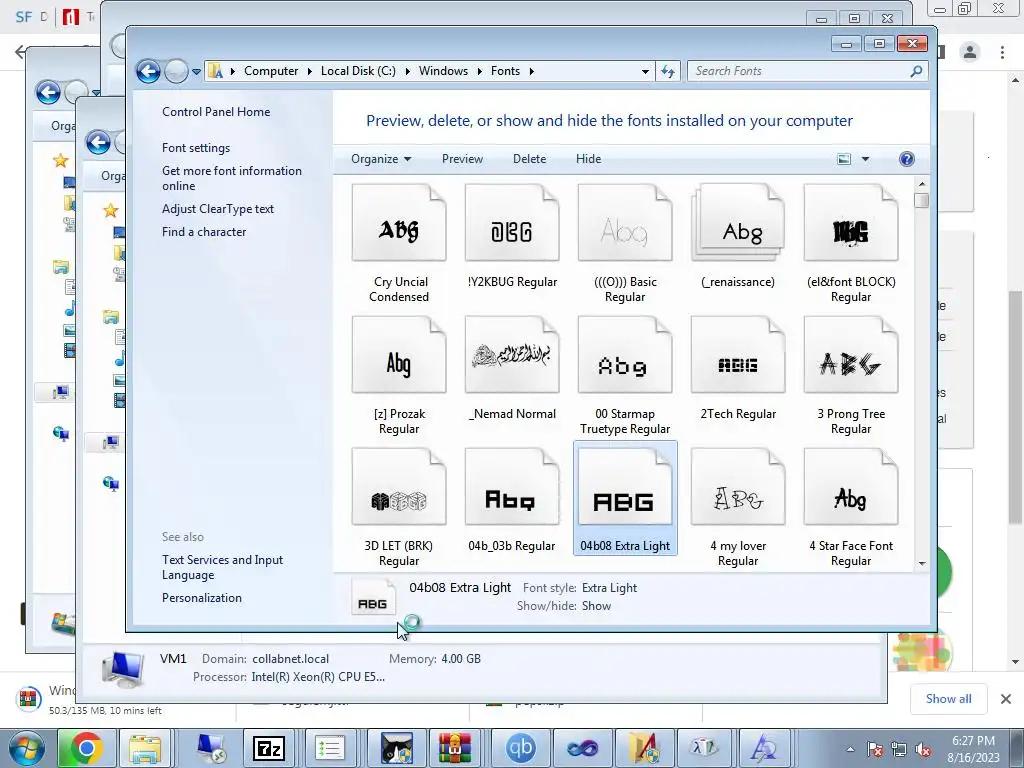Click the Back navigation arrow in Fonts window

click(148, 71)
